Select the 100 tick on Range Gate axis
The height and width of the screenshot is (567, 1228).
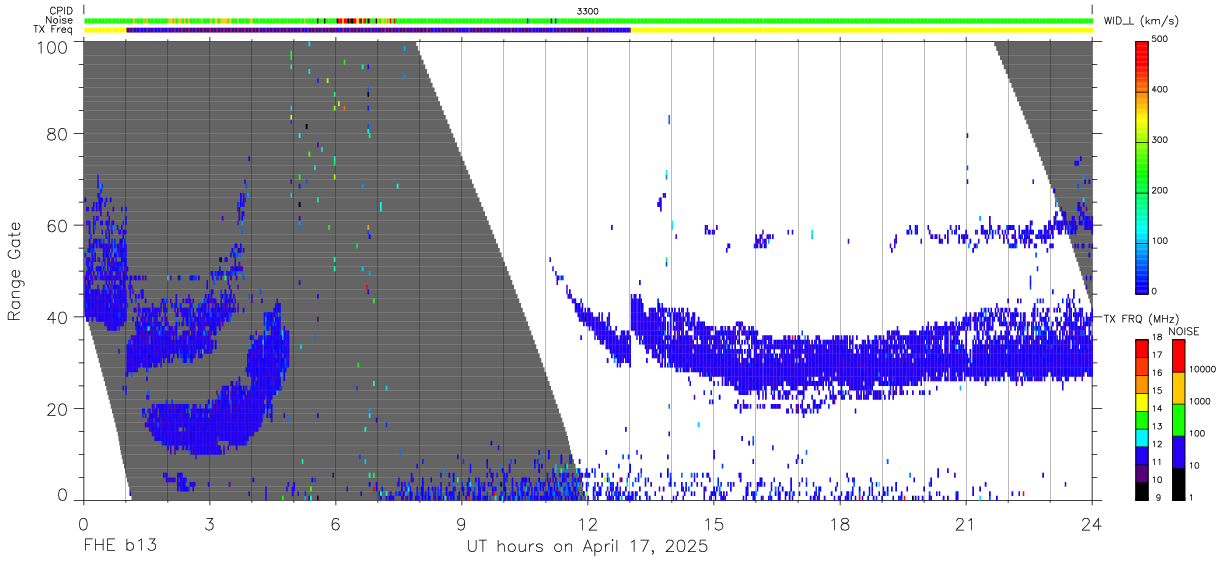(52, 47)
